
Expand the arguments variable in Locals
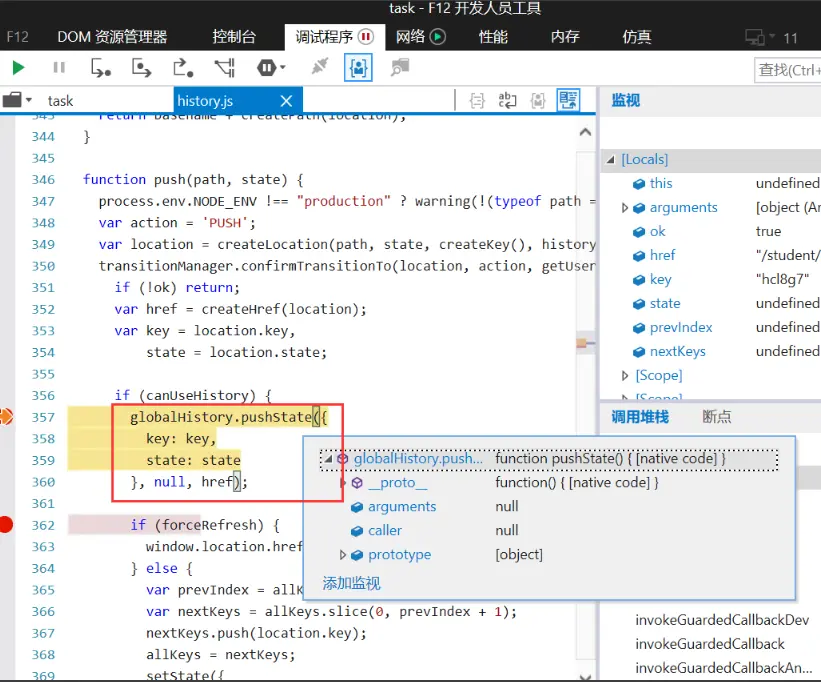tap(625, 208)
